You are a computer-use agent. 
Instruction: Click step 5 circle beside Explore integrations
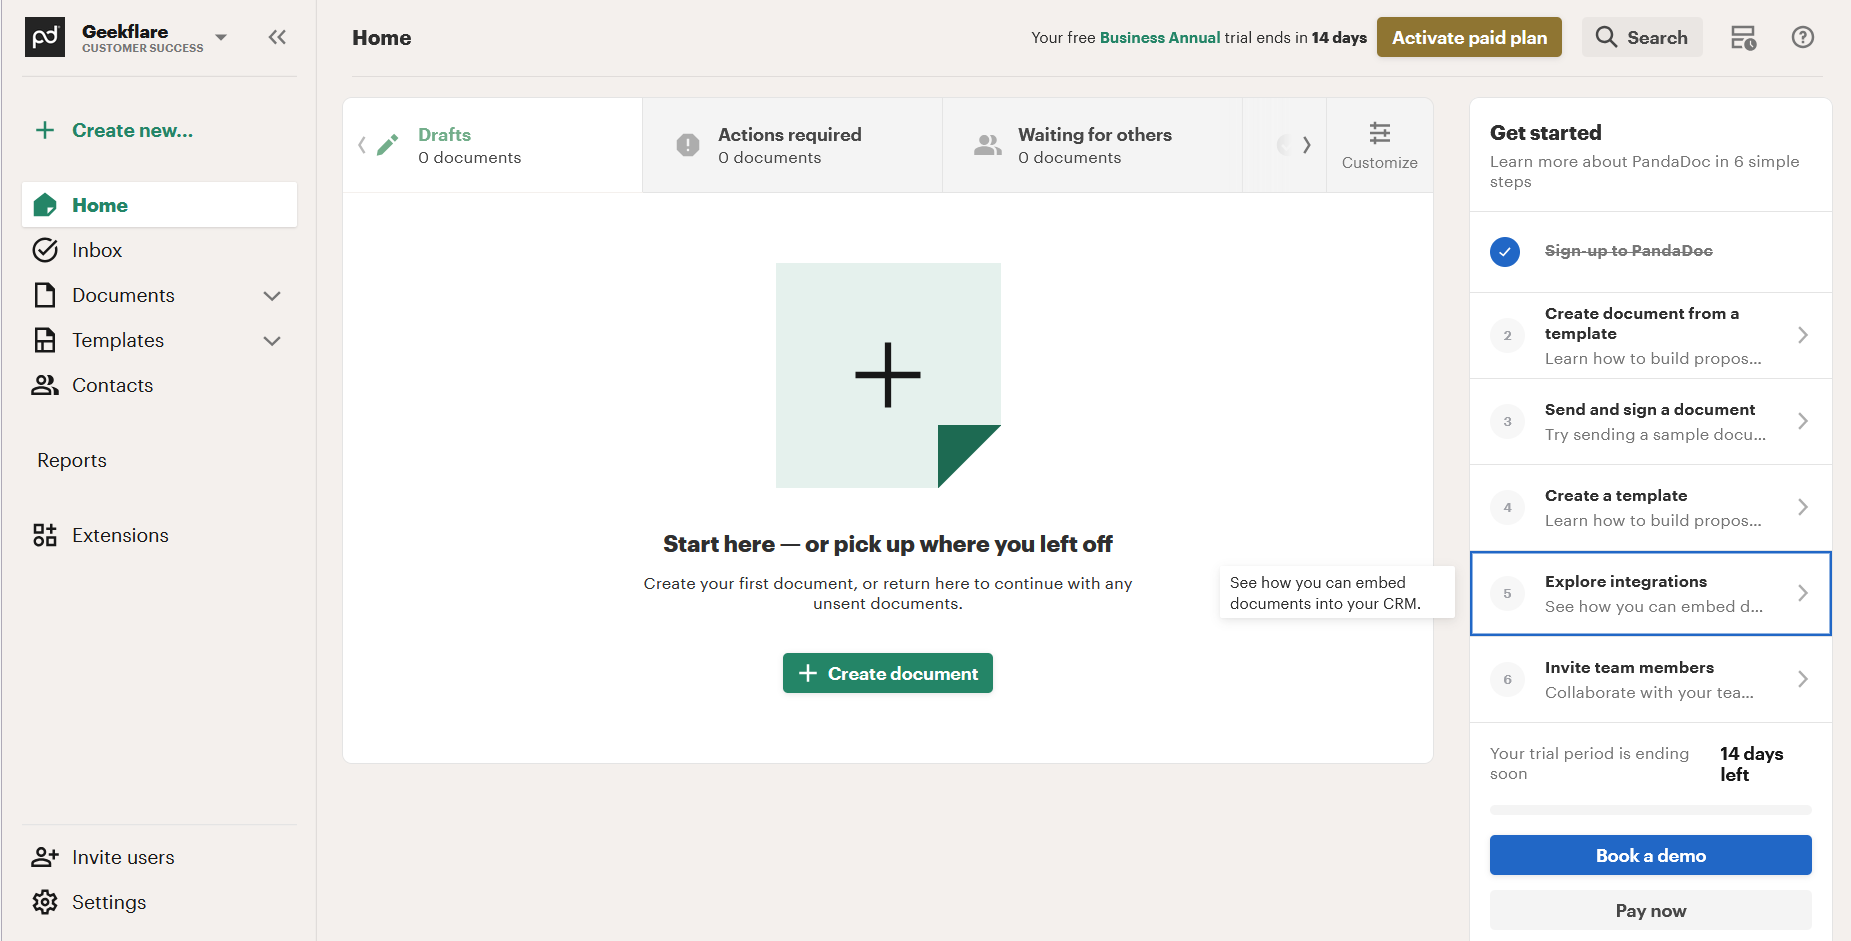(1508, 593)
